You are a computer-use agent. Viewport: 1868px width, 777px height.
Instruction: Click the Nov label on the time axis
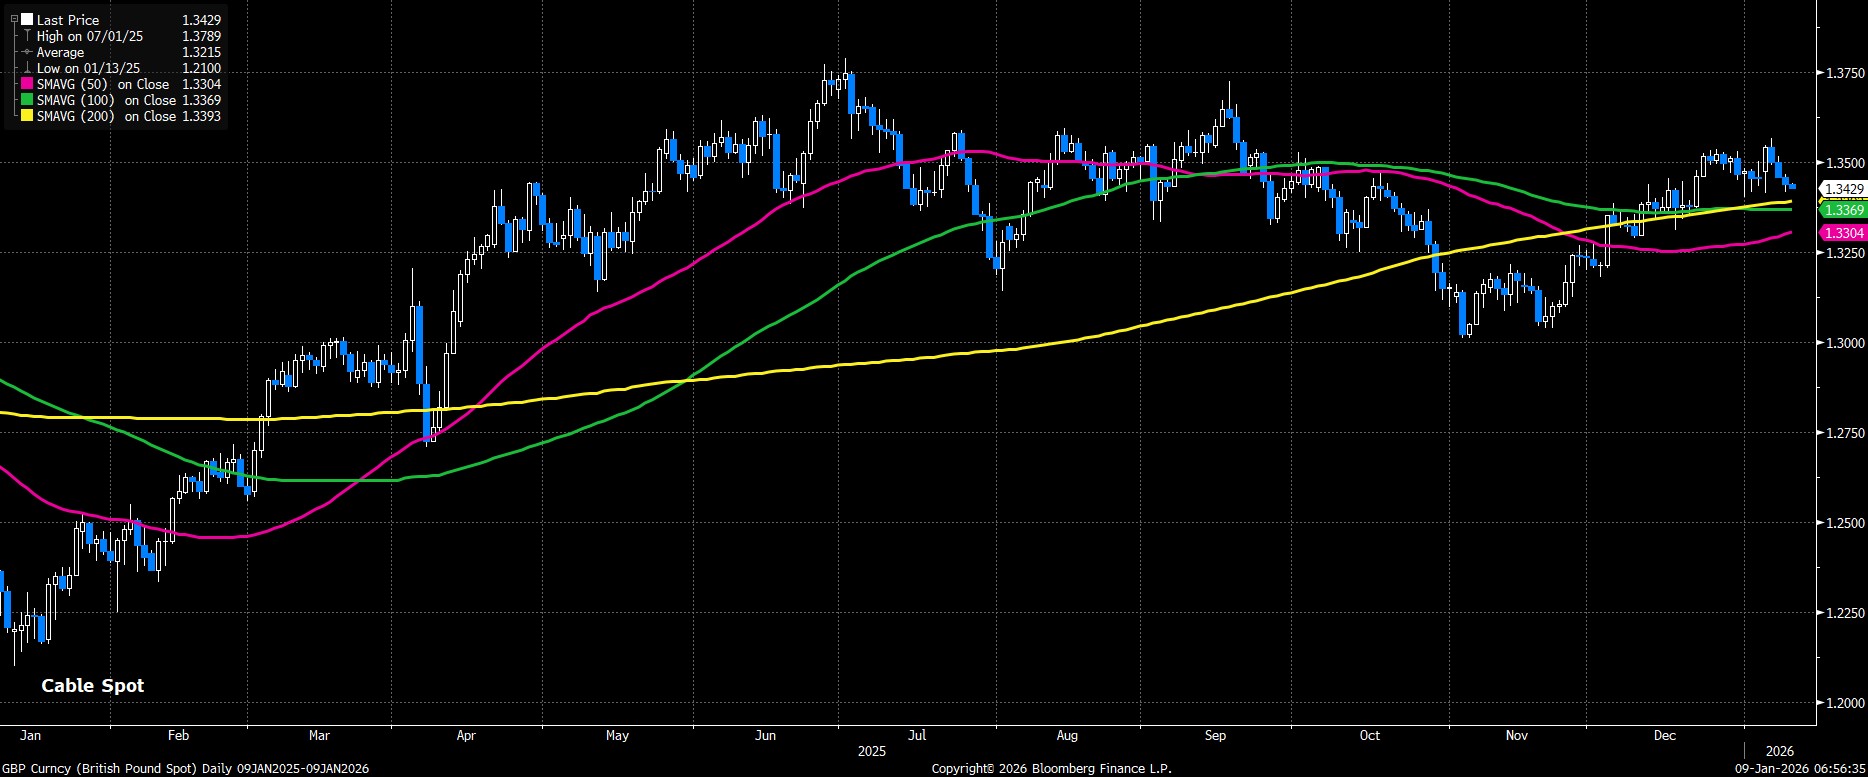coord(1517,736)
